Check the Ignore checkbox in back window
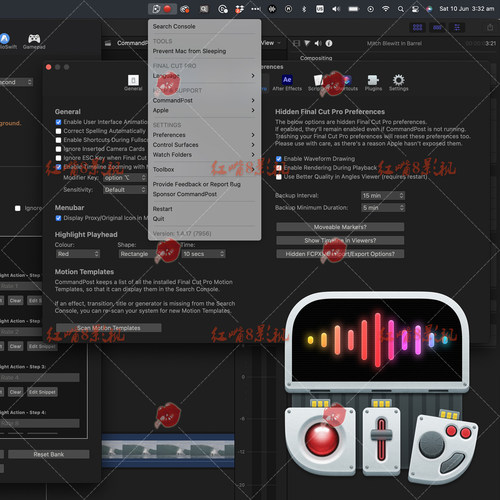This screenshot has width=500, height=500. point(18,208)
